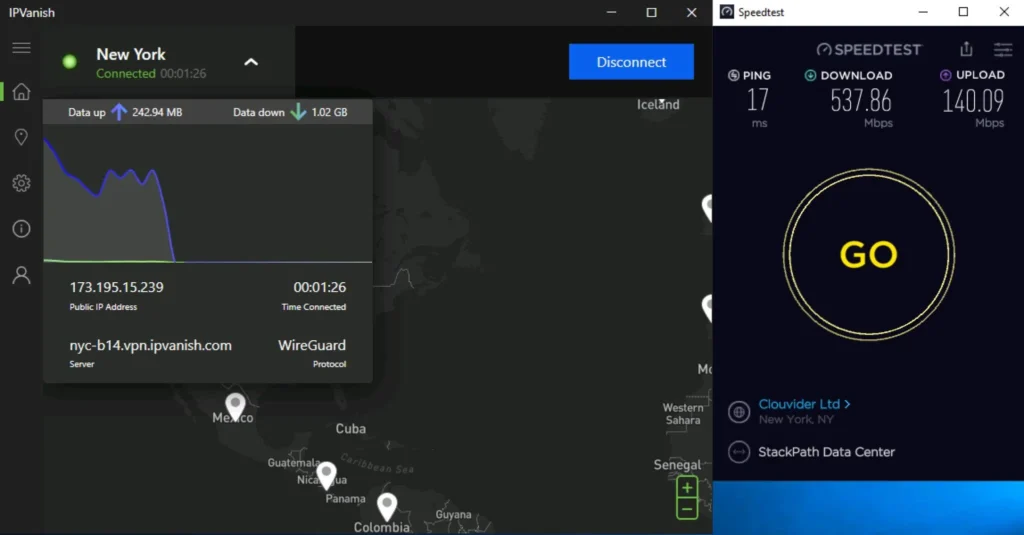Zoom out on the map
1024x535 pixels.
[x=686, y=509]
